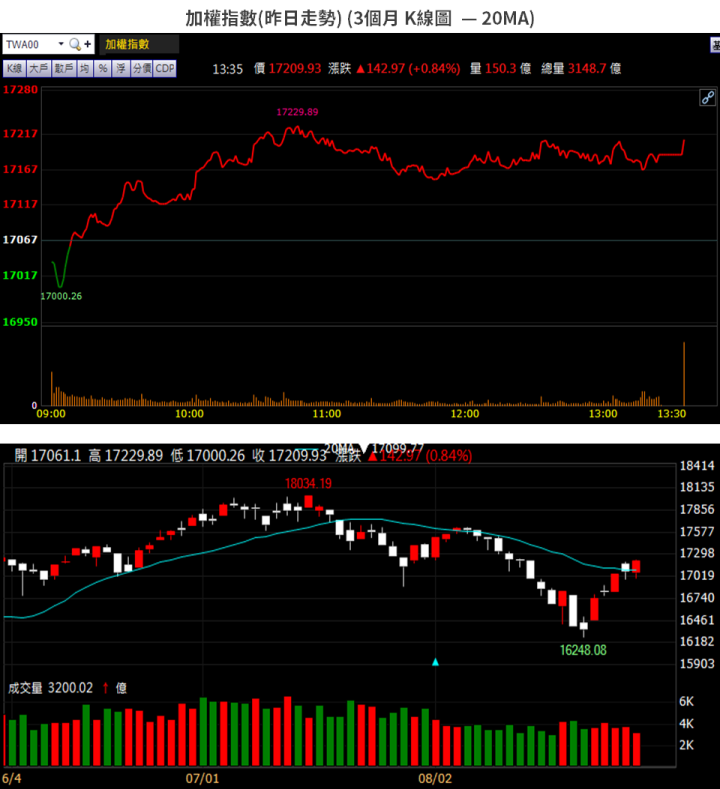This screenshot has height=789, width=720.
Task: Click the link chain icon on intraday chart
Action: point(707,98)
